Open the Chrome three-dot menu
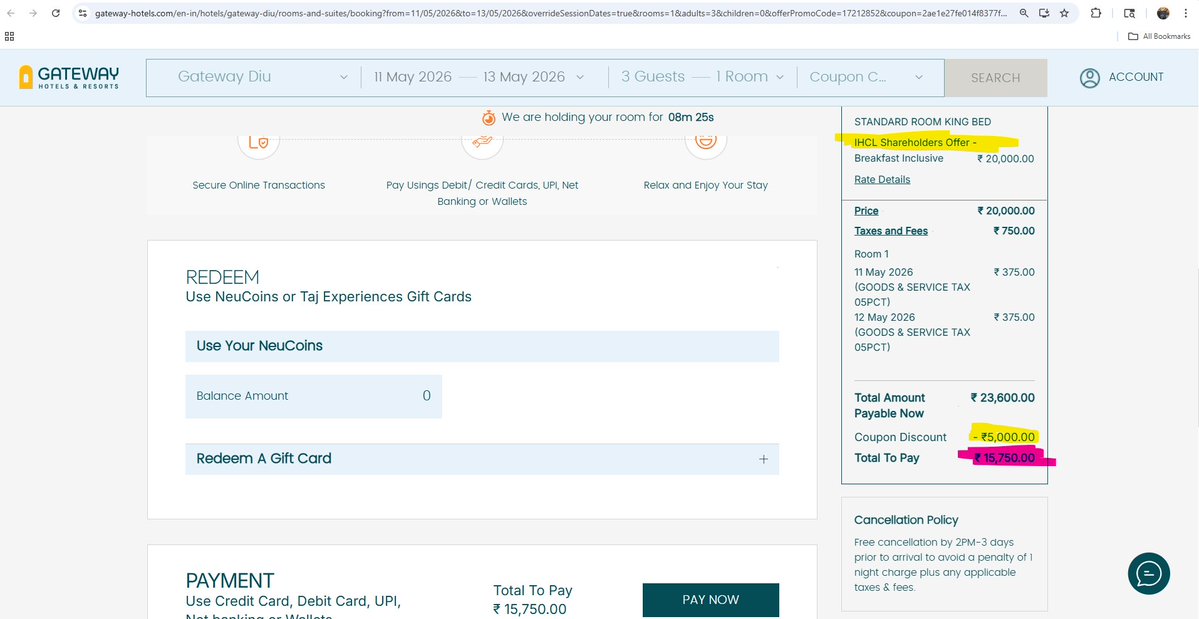1199x619 pixels. tap(1184, 13)
